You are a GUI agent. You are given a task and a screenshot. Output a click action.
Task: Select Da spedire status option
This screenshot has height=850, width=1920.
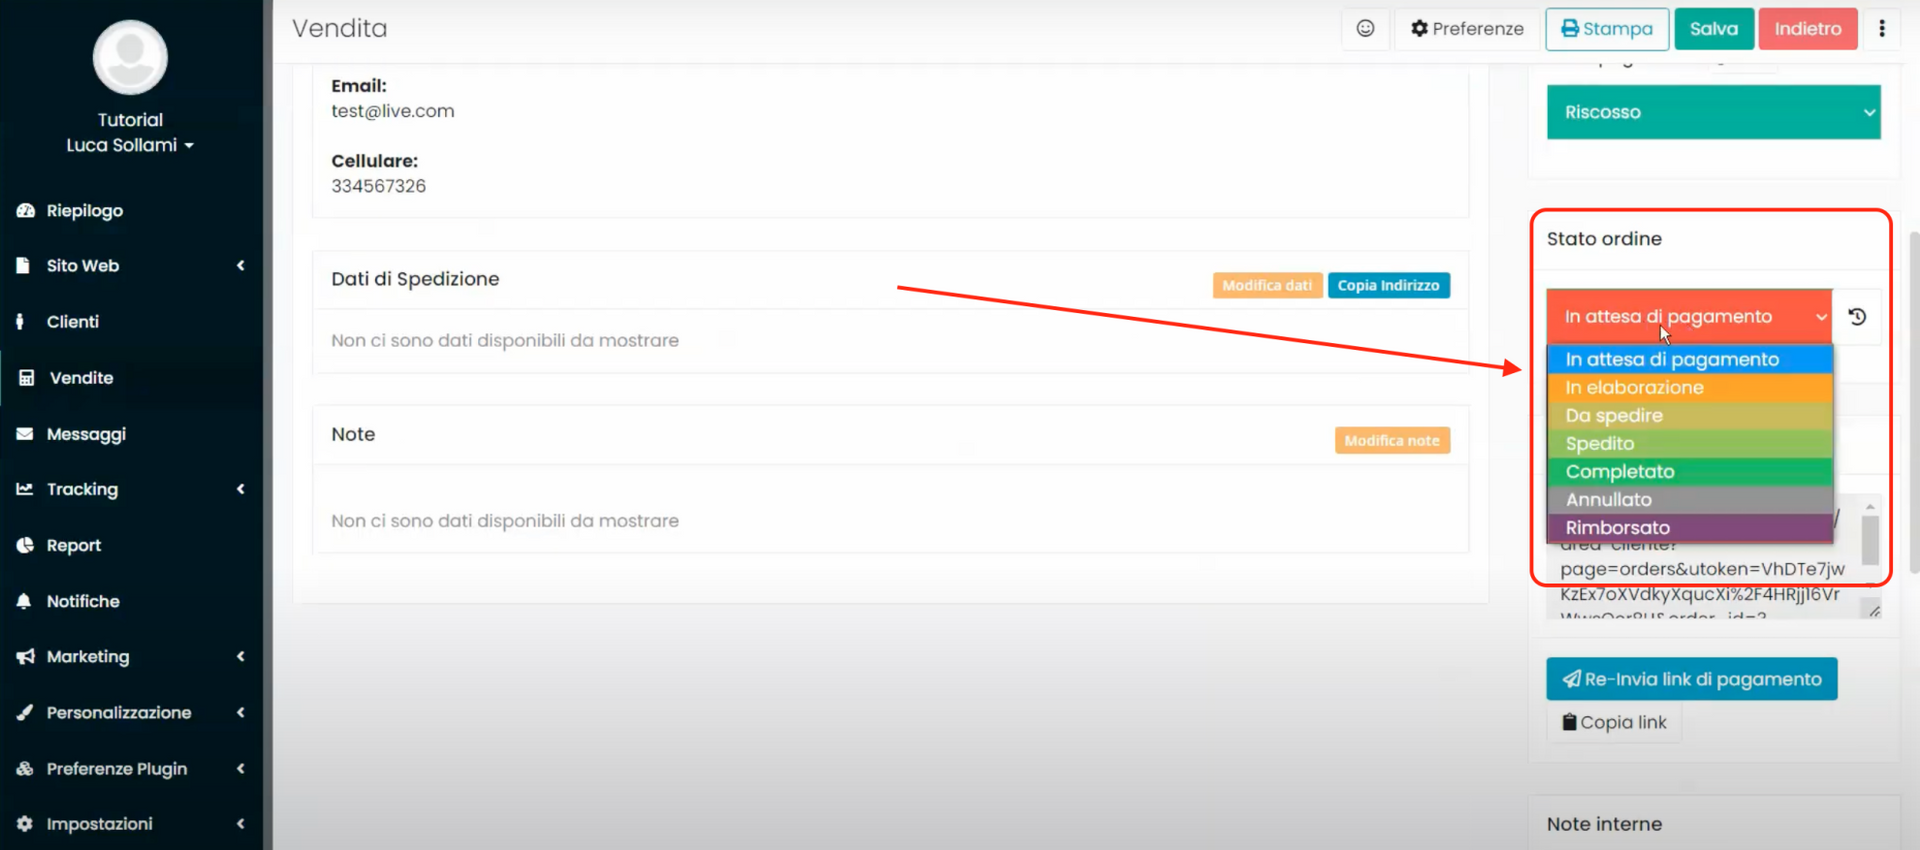1689,415
